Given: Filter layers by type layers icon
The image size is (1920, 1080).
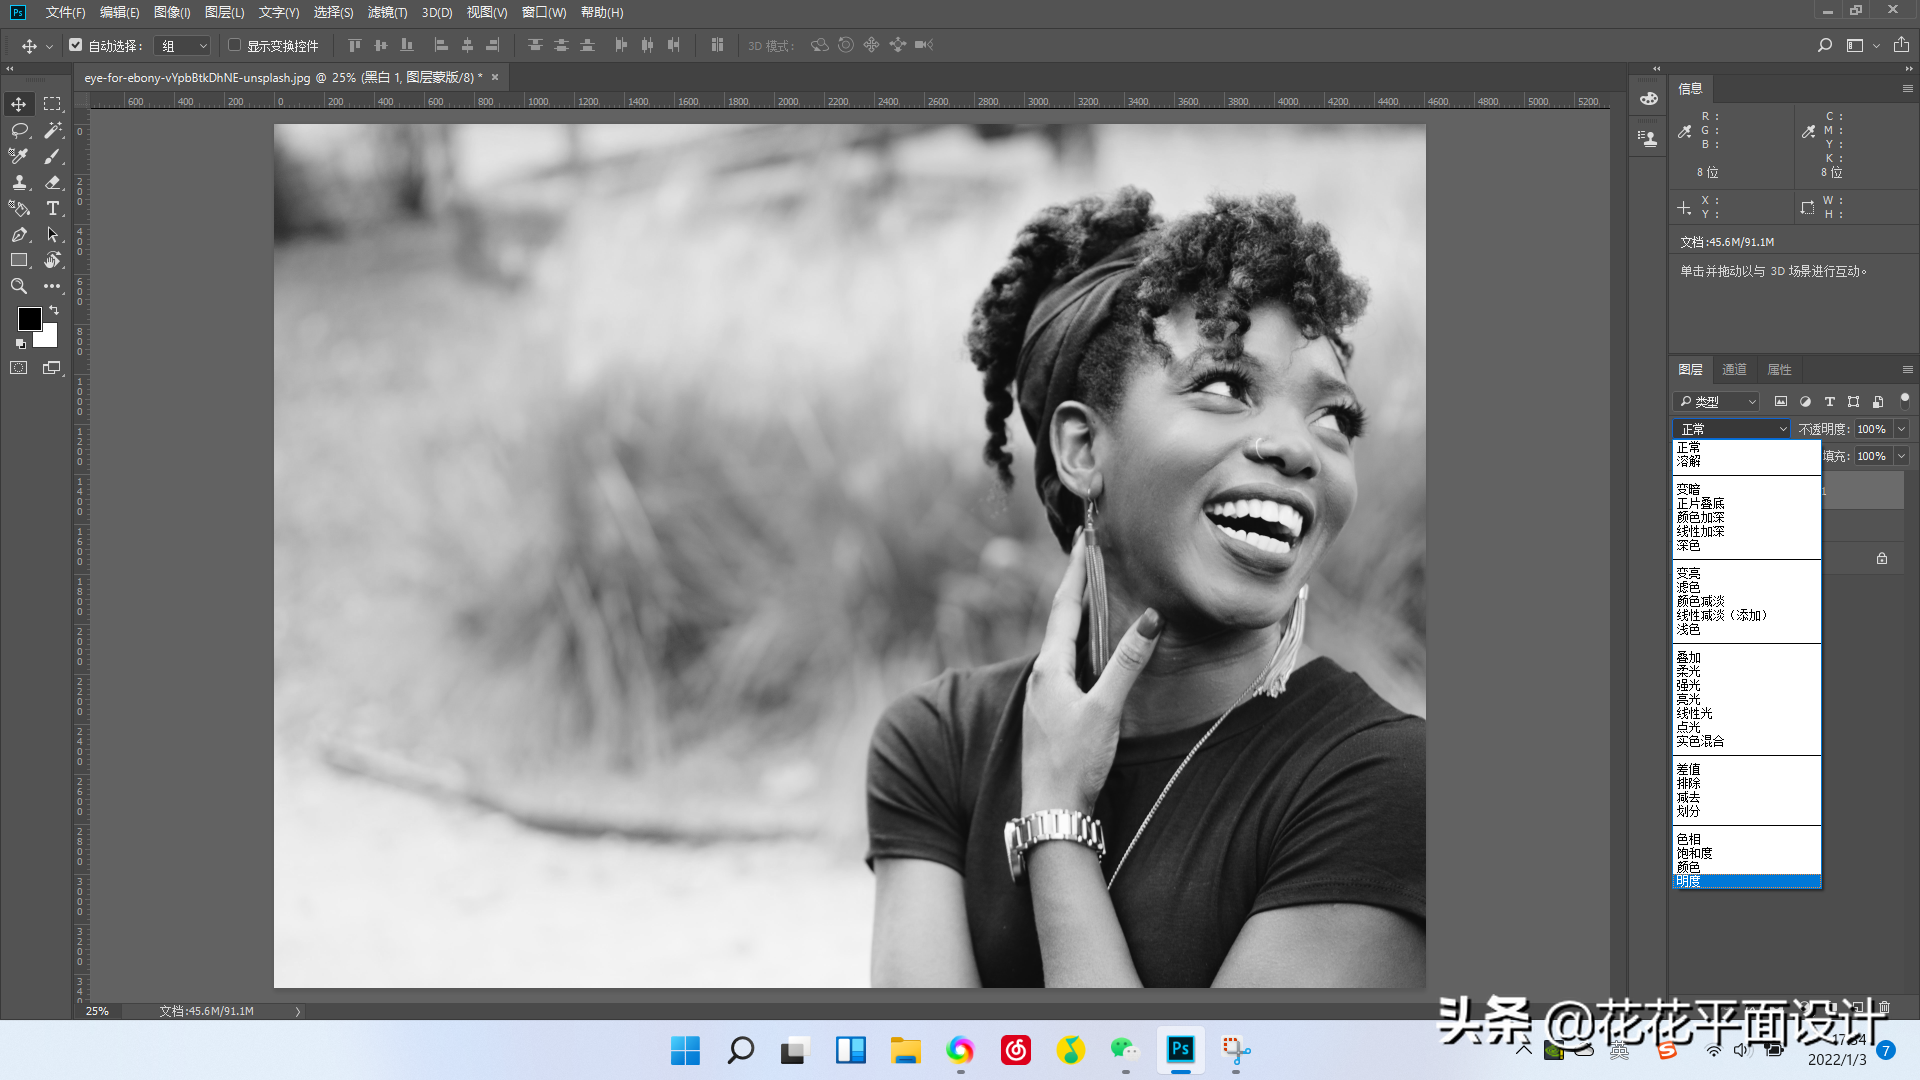Looking at the screenshot, I should tap(1829, 401).
